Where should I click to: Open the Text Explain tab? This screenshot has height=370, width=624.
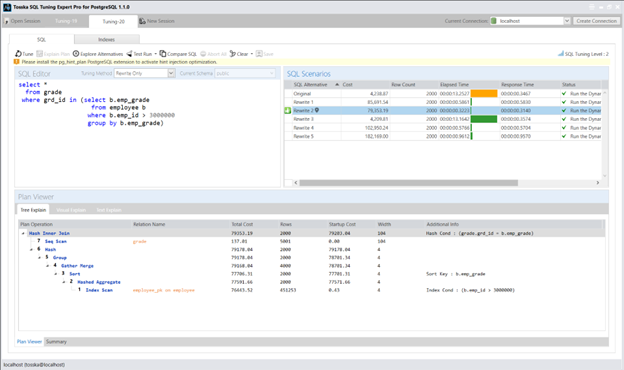coord(109,210)
